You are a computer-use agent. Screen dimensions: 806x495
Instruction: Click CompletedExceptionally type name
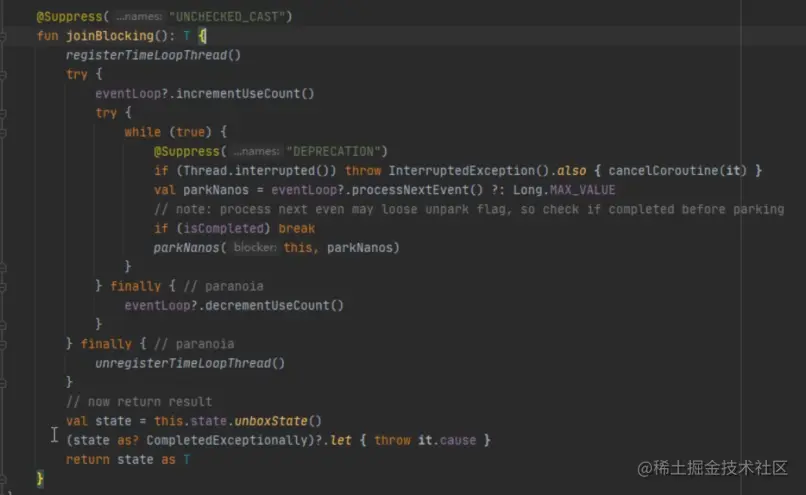[x=227, y=441]
